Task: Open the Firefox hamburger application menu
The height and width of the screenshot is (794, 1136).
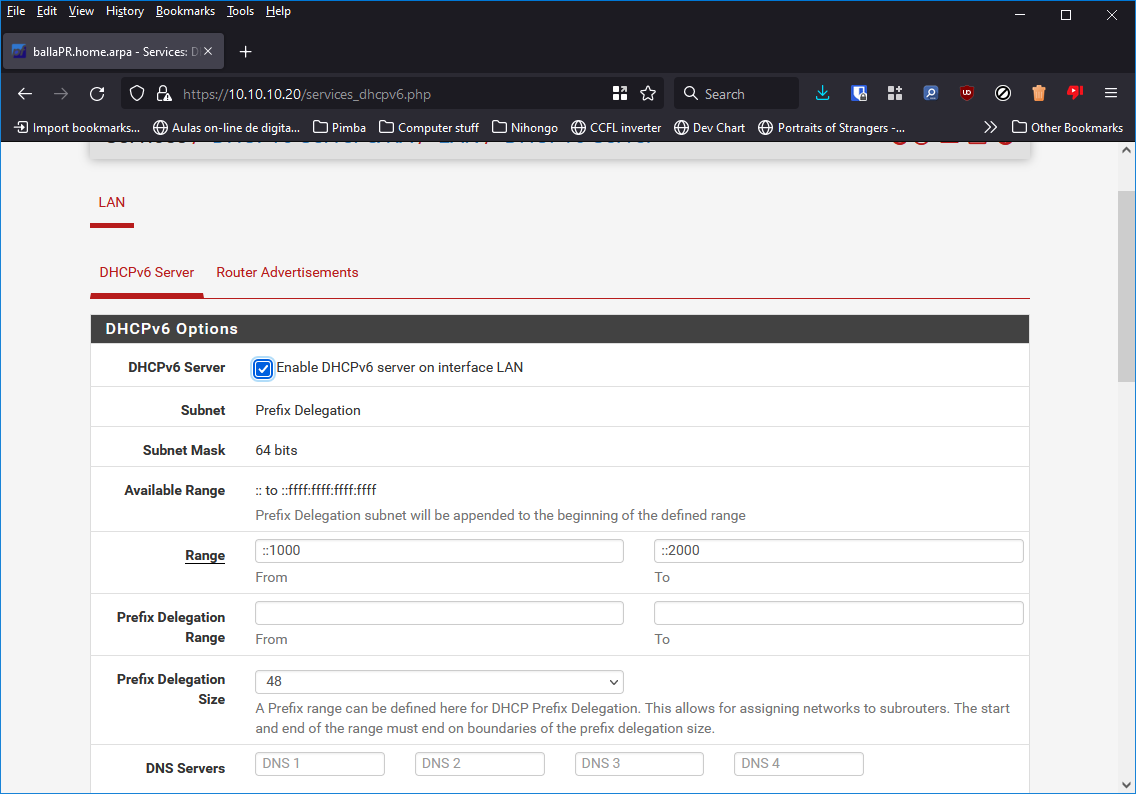Action: point(1110,93)
